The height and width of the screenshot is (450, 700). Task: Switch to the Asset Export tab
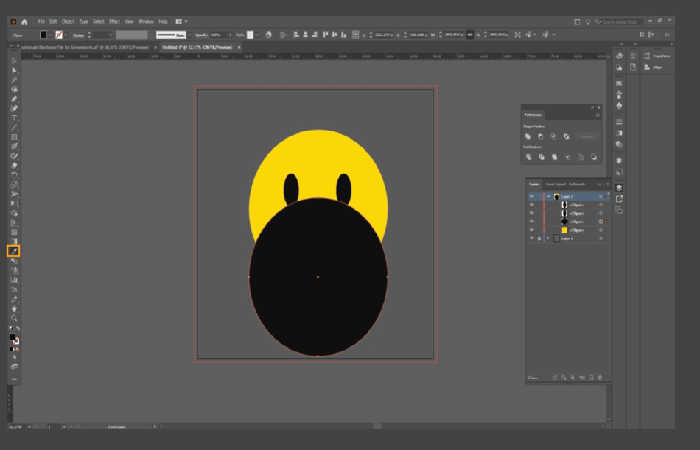(556, 184)
